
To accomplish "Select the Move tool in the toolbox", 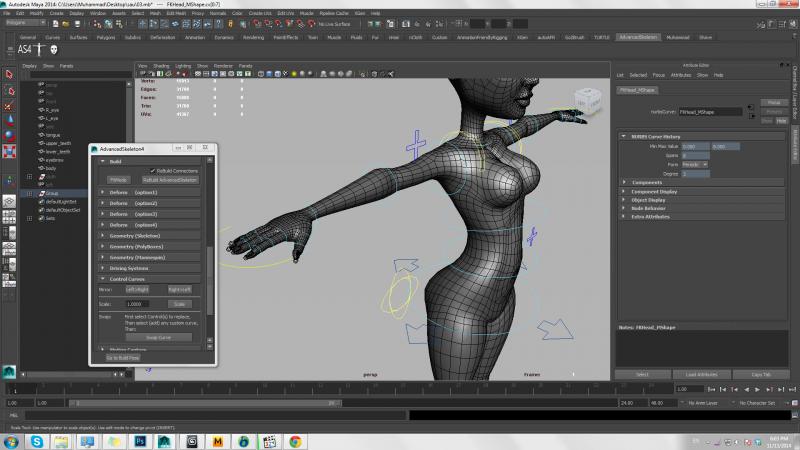I will coord(9,120).
